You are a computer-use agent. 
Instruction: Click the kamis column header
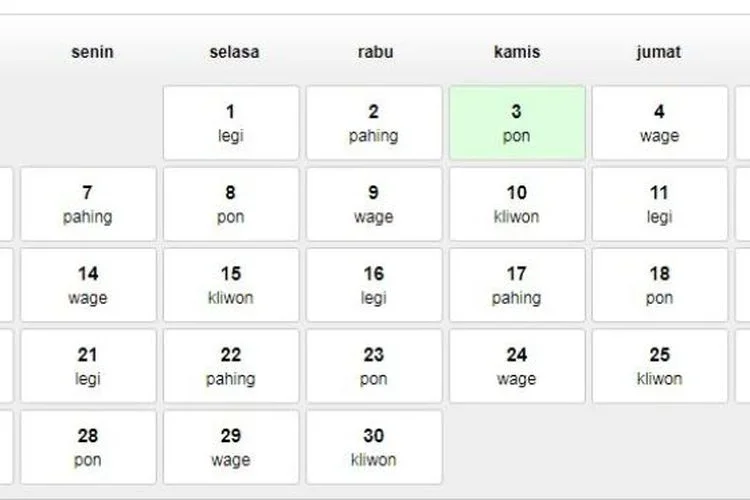click(x=517, y=52)
